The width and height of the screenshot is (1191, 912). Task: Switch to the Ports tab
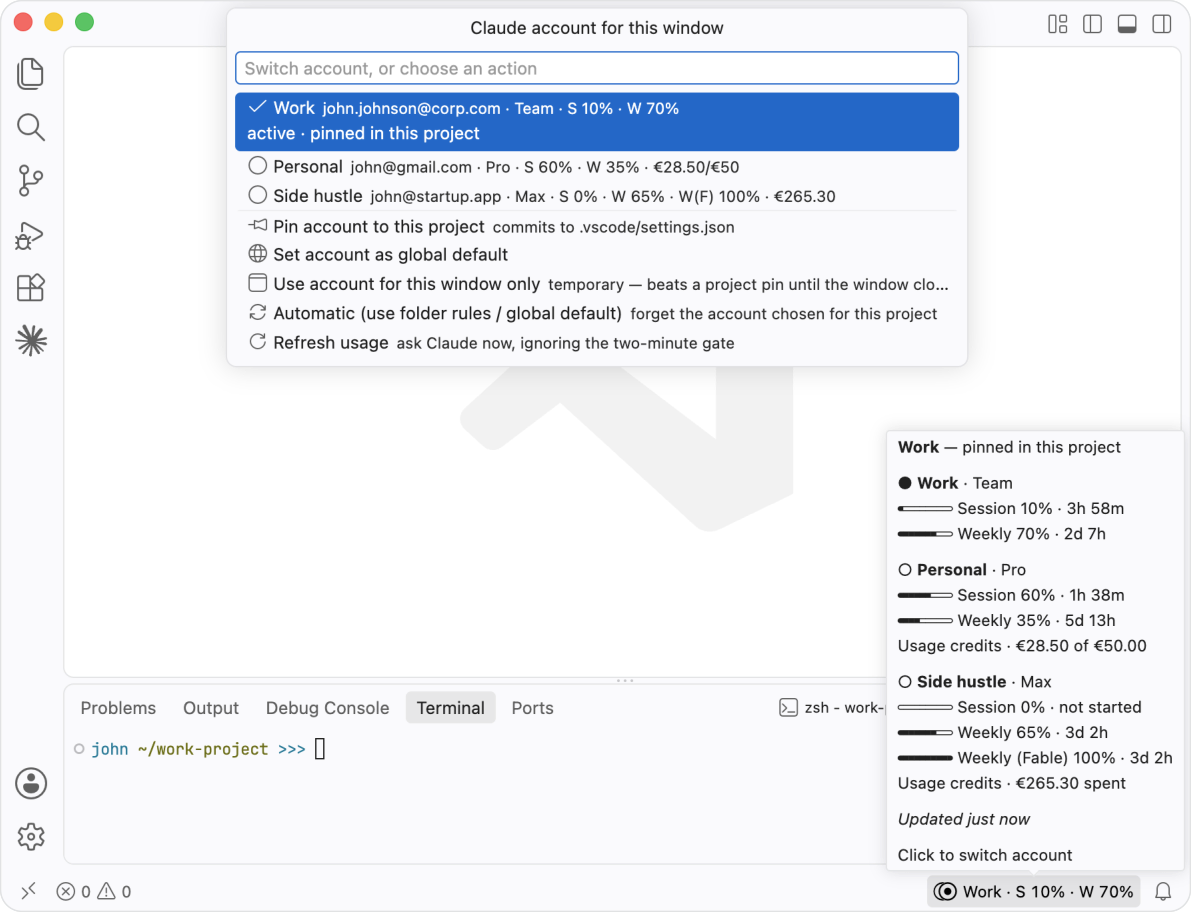pyautogui.click(x=532, y=708)
